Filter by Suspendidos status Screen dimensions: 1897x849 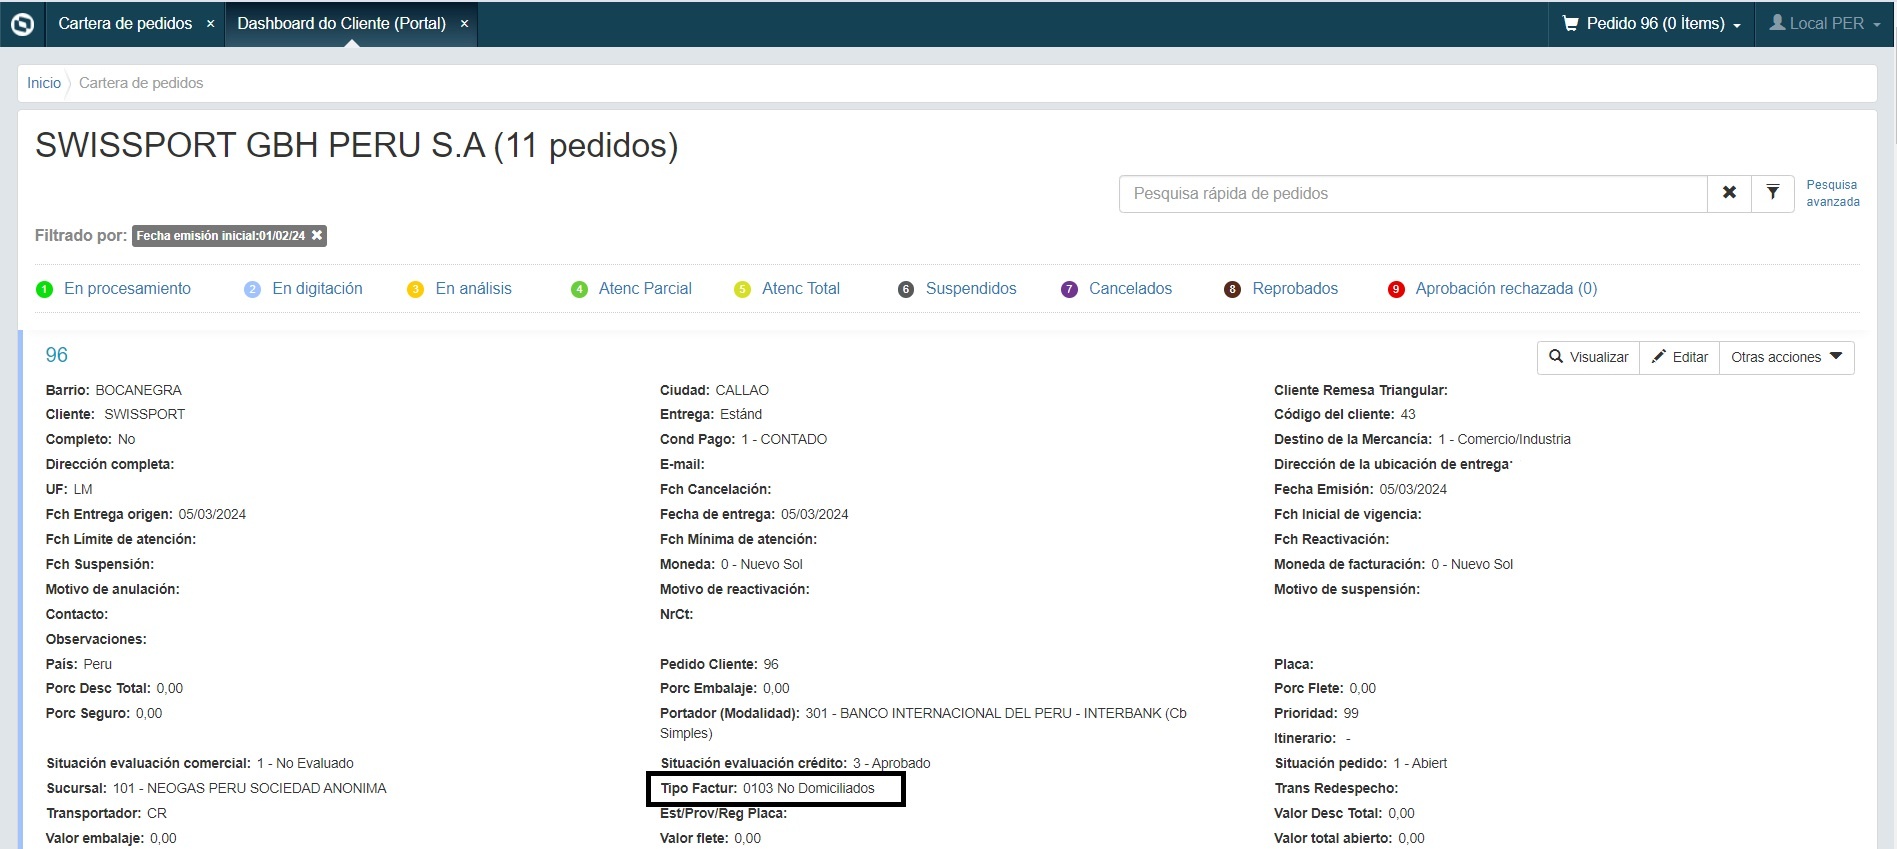(970, 289)
